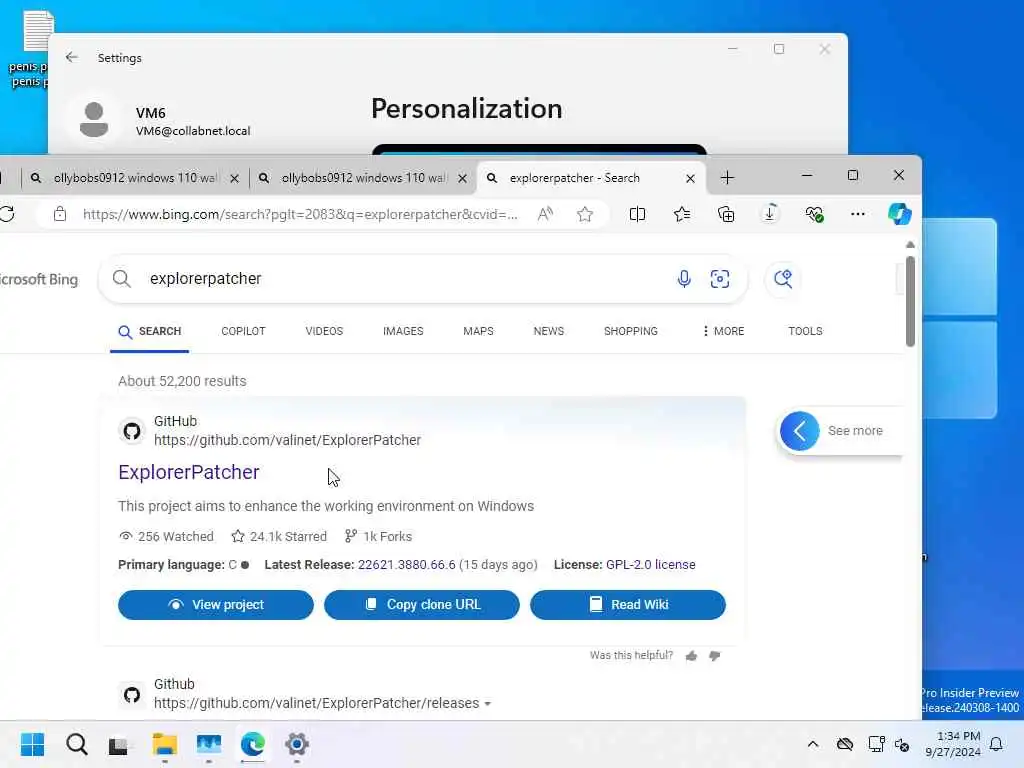1024x768 pixels.
Task: Open Edge Settings and more menu
Action: coord(857,214)
